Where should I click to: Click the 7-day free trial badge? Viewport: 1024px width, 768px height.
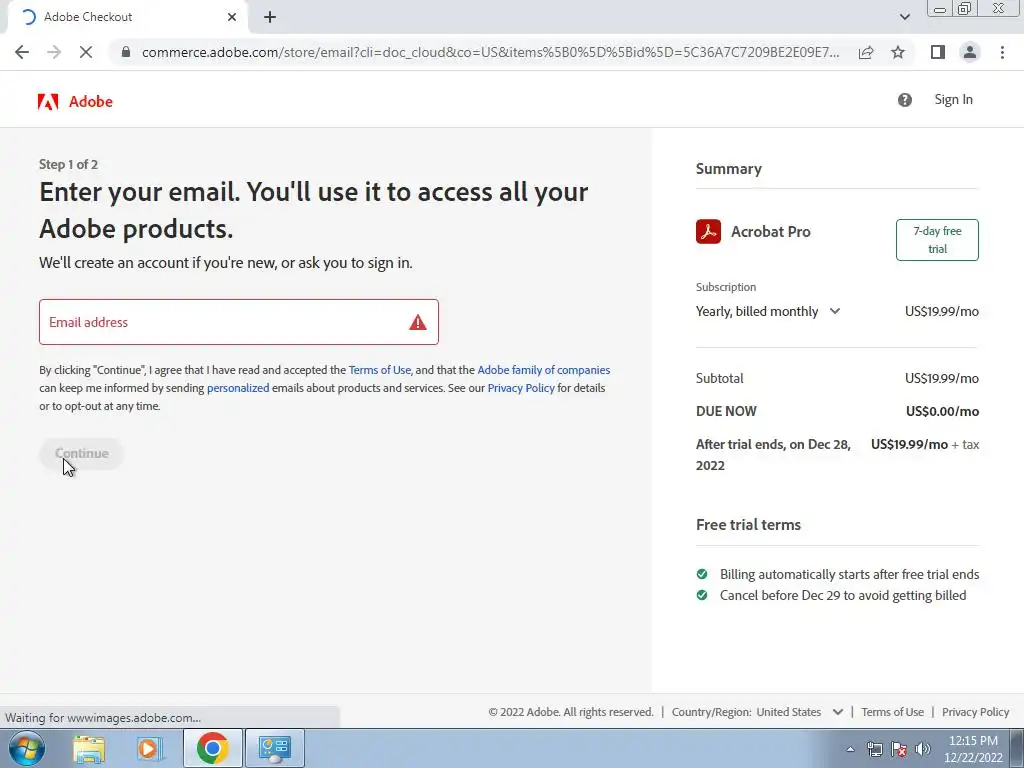937,240
